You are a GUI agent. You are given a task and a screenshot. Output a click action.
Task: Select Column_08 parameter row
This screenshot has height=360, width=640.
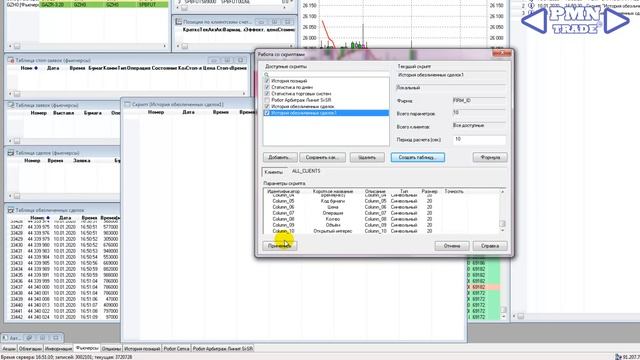tap(382, 219)
